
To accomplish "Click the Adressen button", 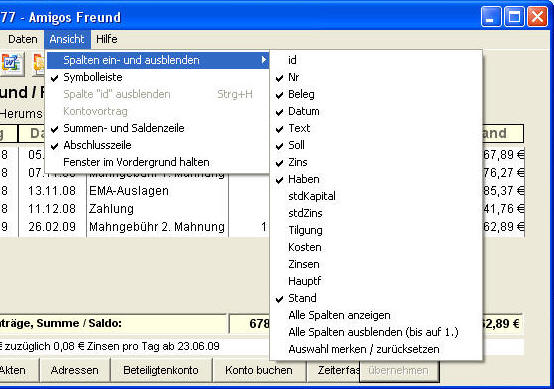I will pos(75,370).
